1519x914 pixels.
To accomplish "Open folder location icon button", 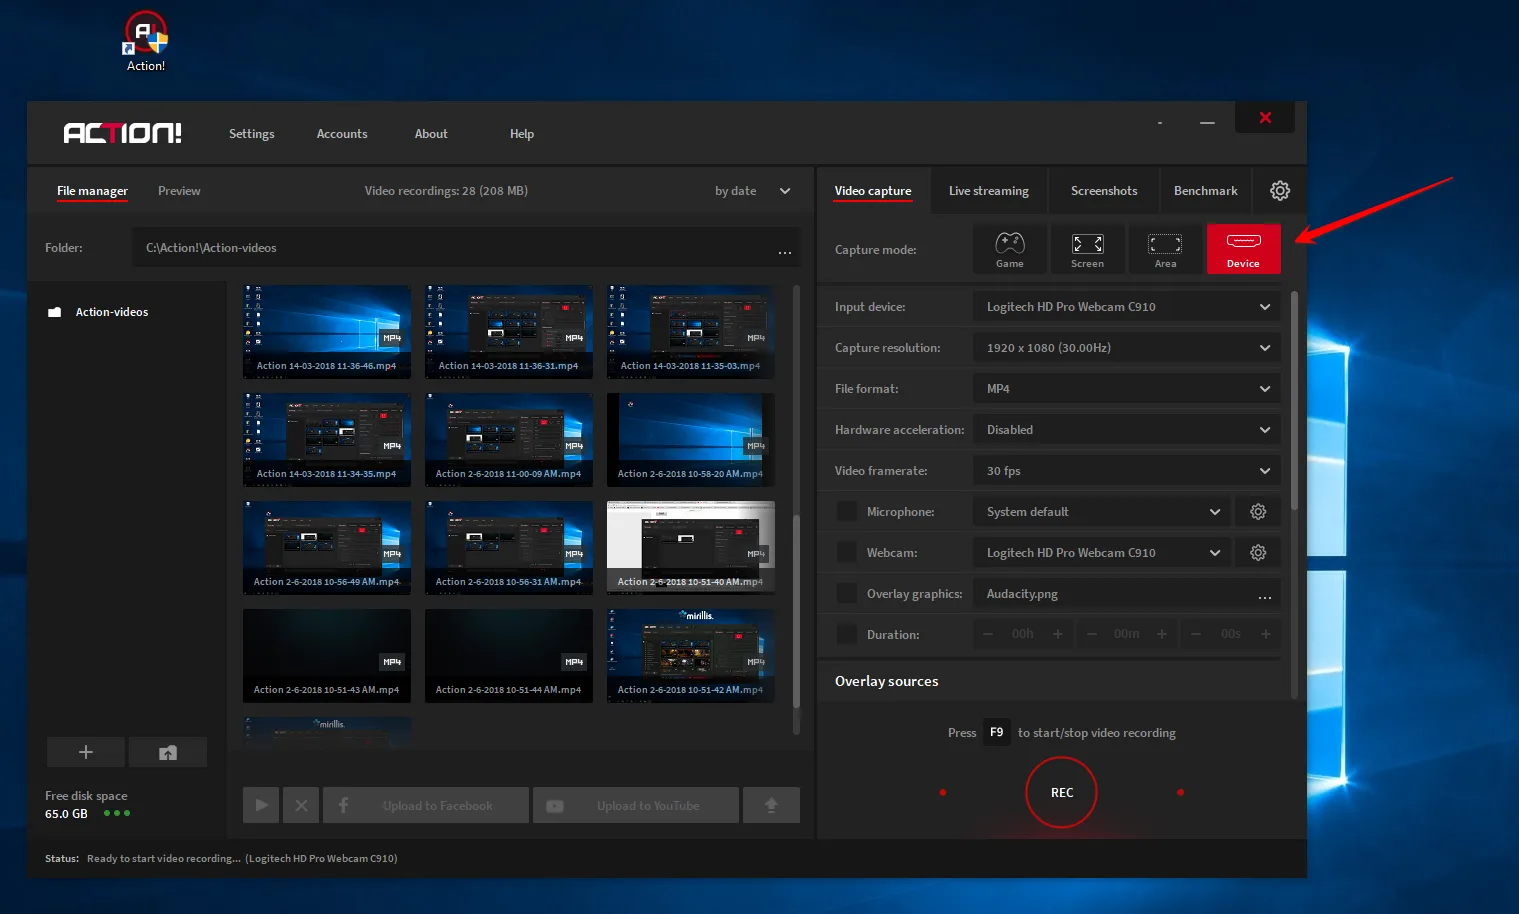I will coord(168,752).
